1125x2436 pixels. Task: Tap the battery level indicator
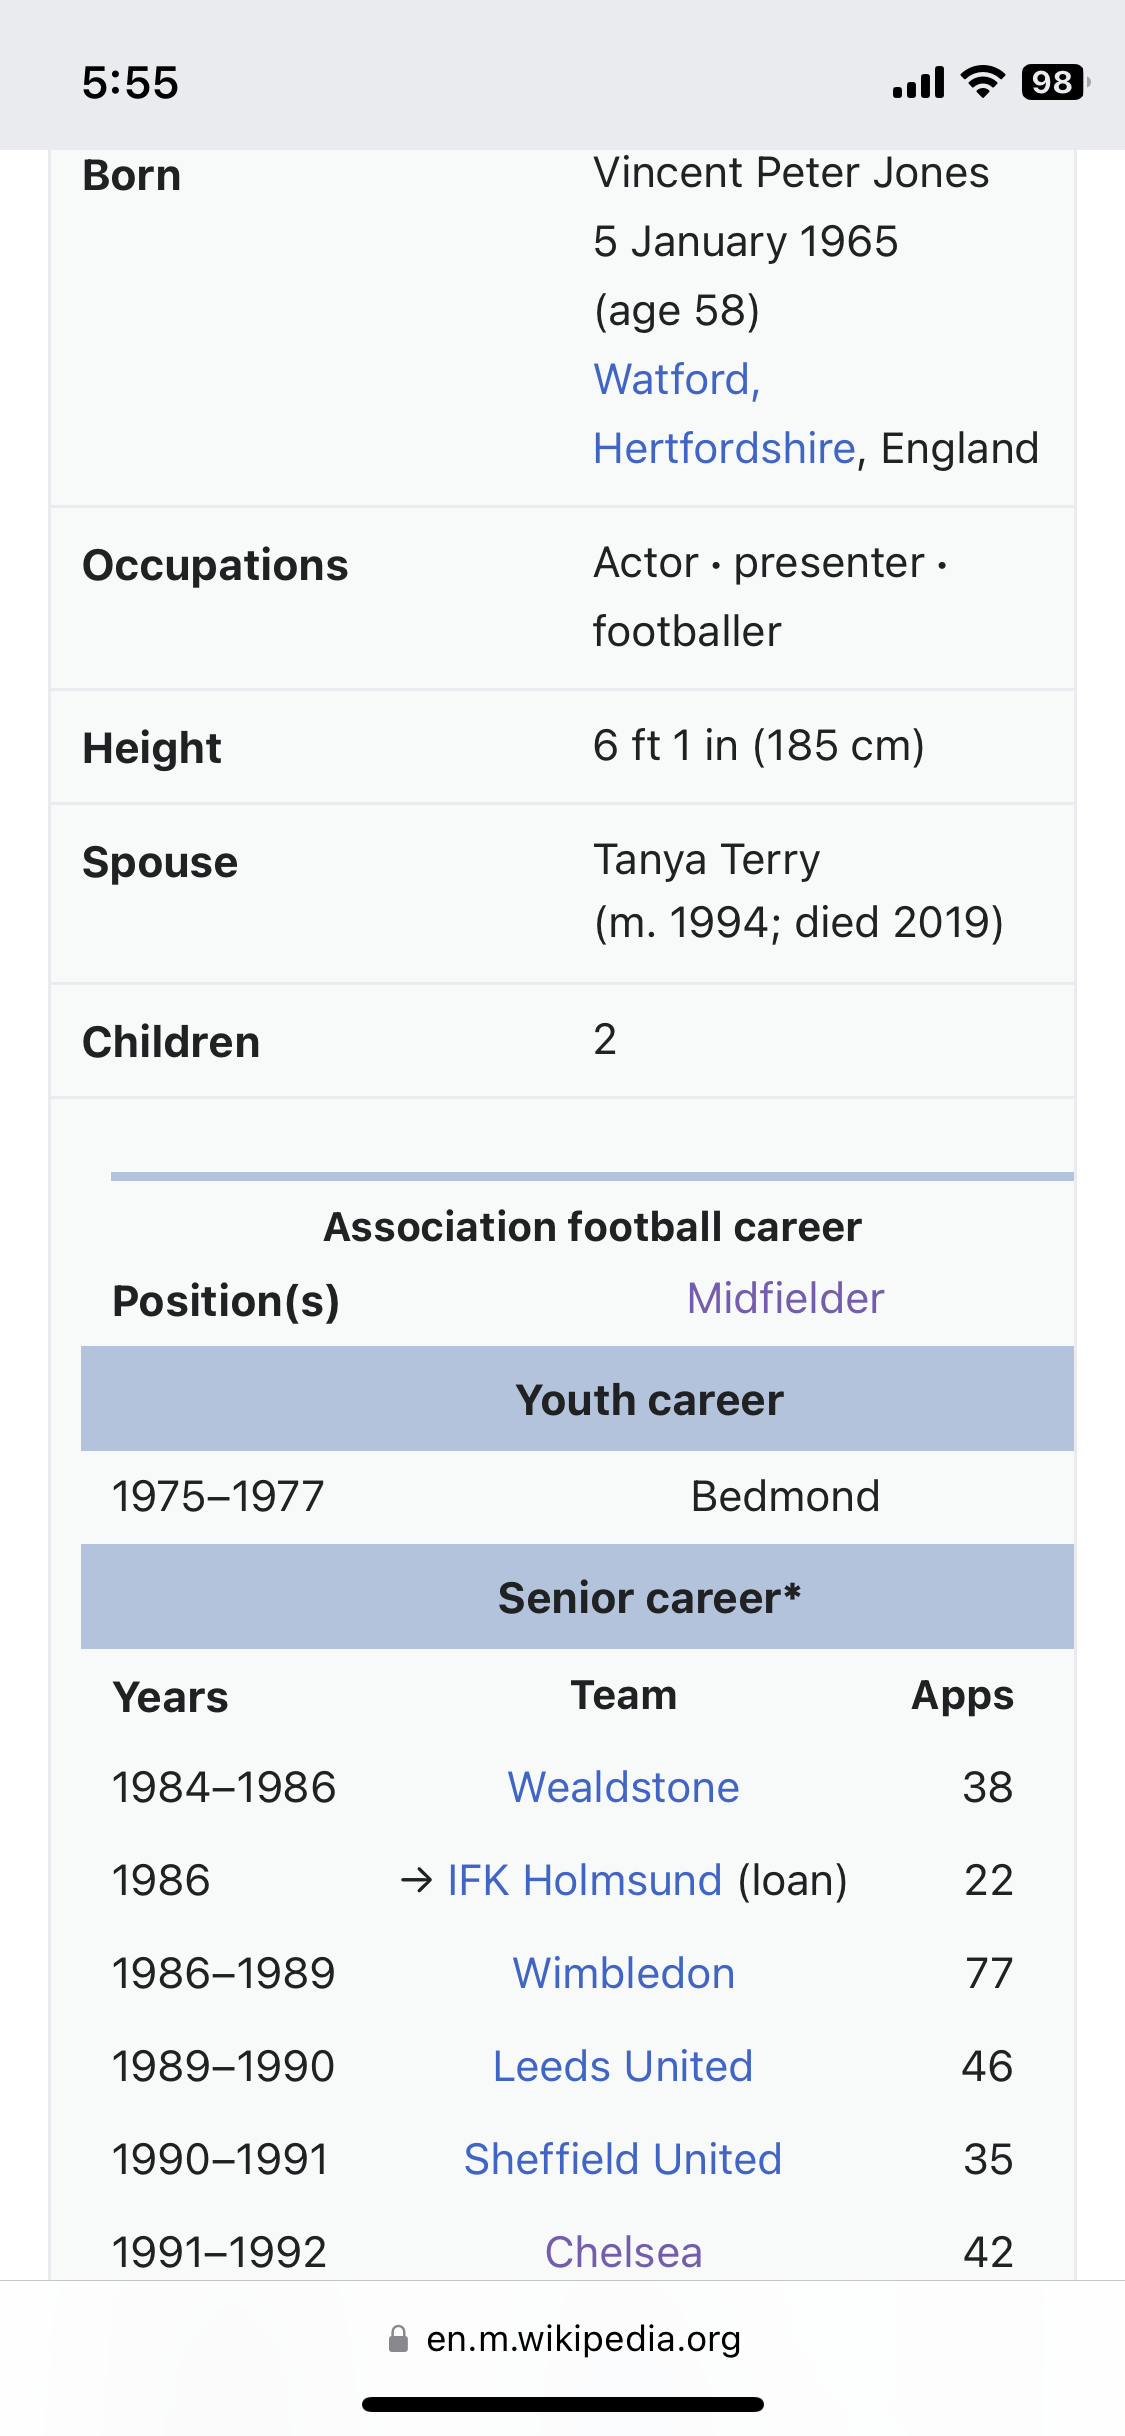pyautogui.click(x=1055, y=82)
